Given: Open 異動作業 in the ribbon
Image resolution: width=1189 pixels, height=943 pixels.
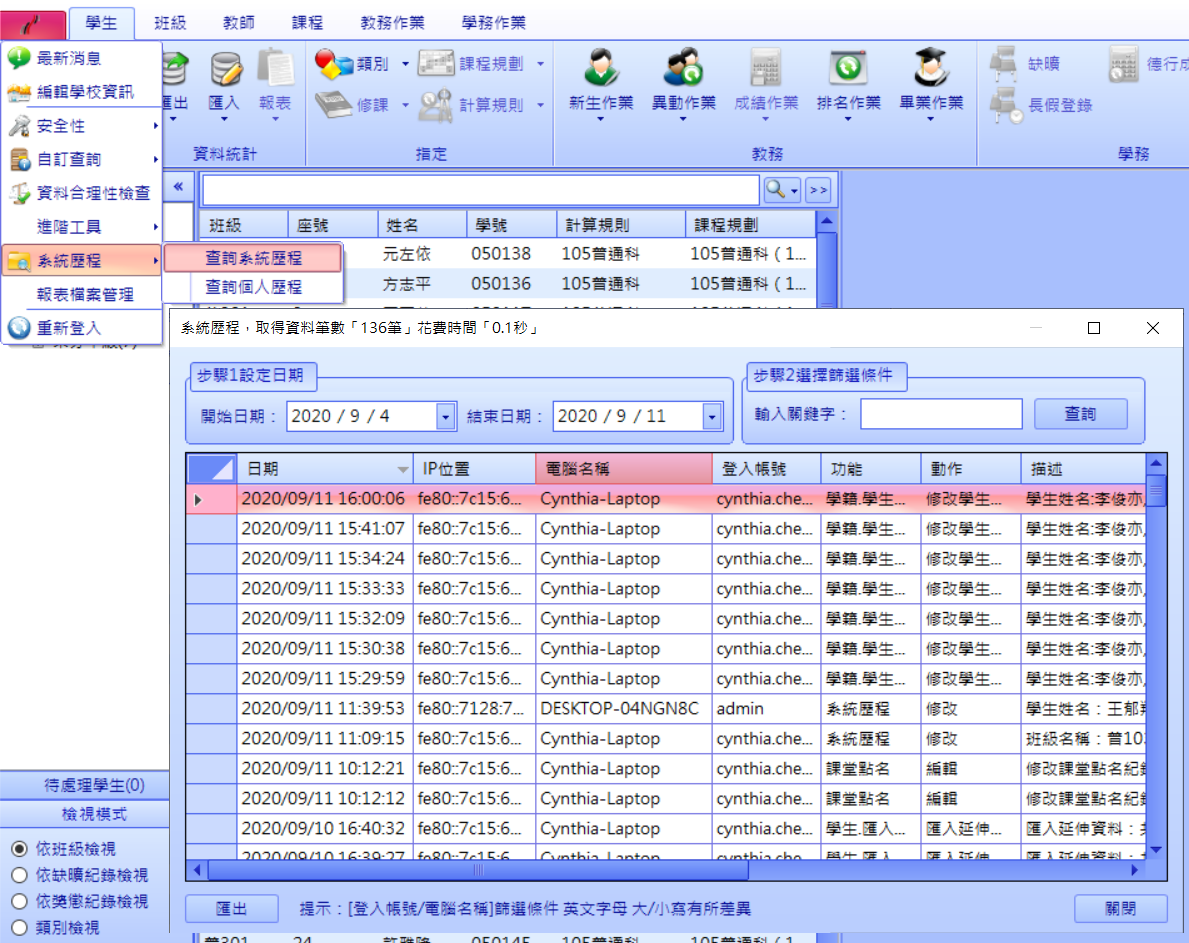Looking at the screenshot, I should point(683,84).
